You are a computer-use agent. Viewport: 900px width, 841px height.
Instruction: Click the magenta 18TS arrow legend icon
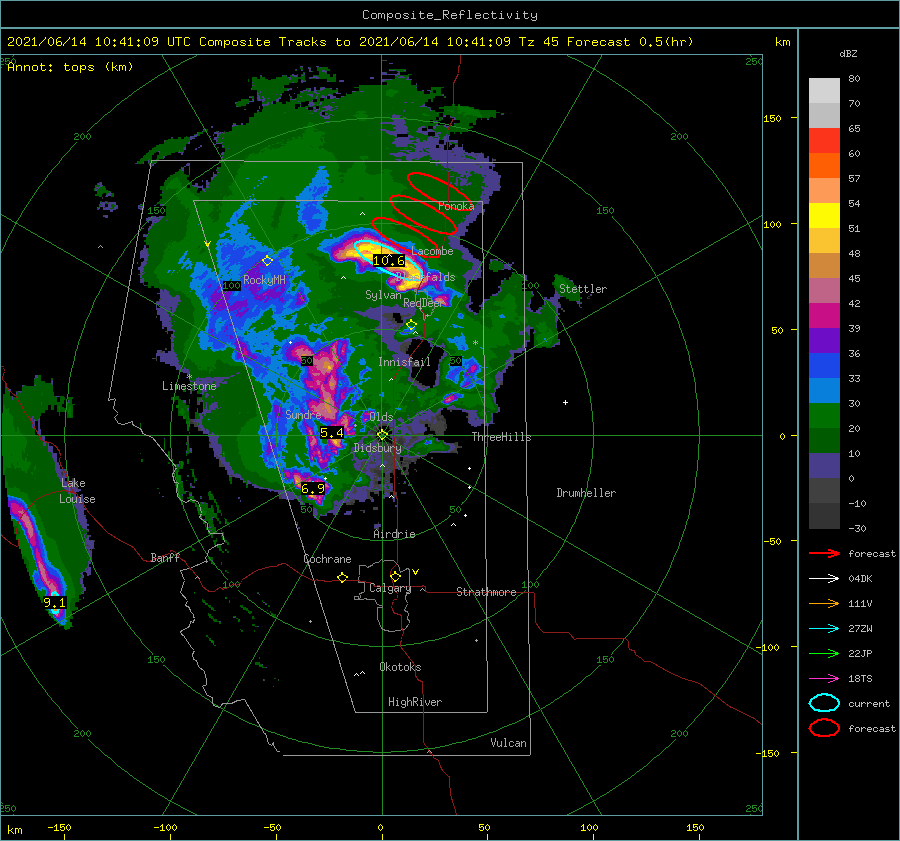click(824, 679)
